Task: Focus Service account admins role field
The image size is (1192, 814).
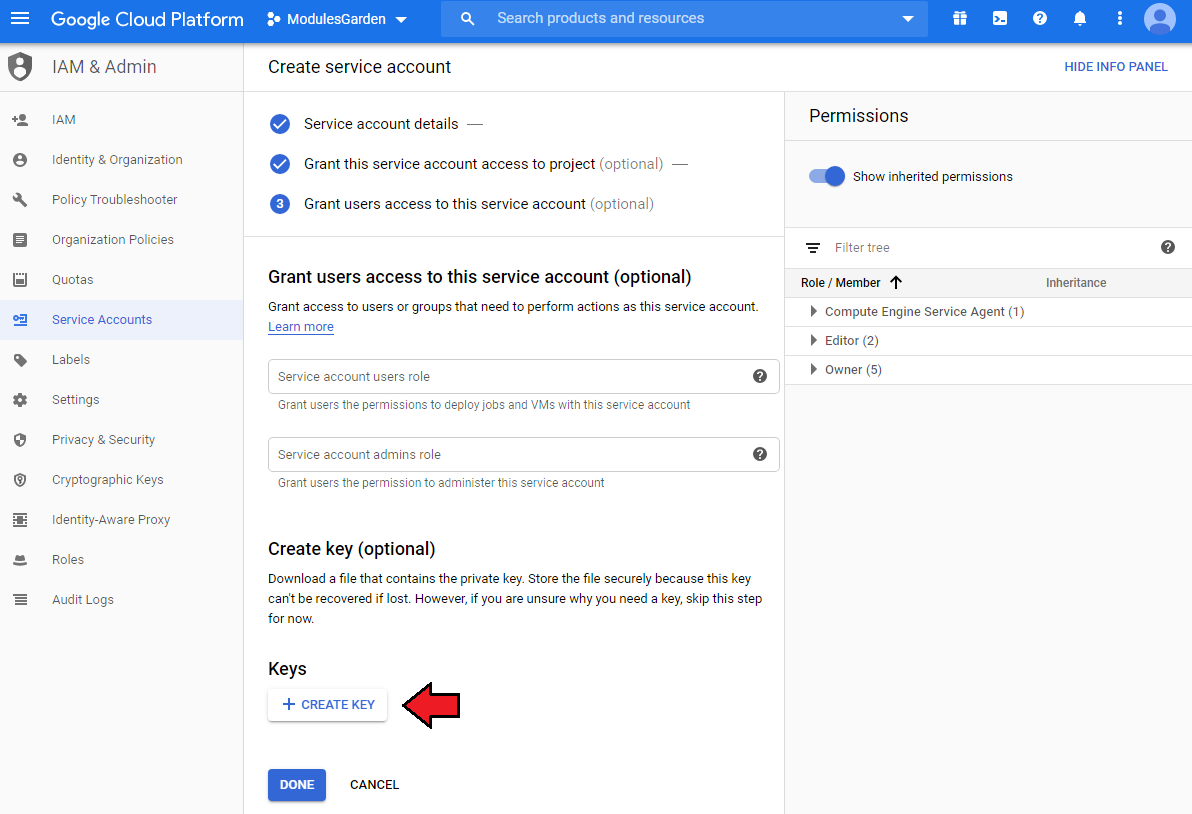Action: tap(523, 455)
